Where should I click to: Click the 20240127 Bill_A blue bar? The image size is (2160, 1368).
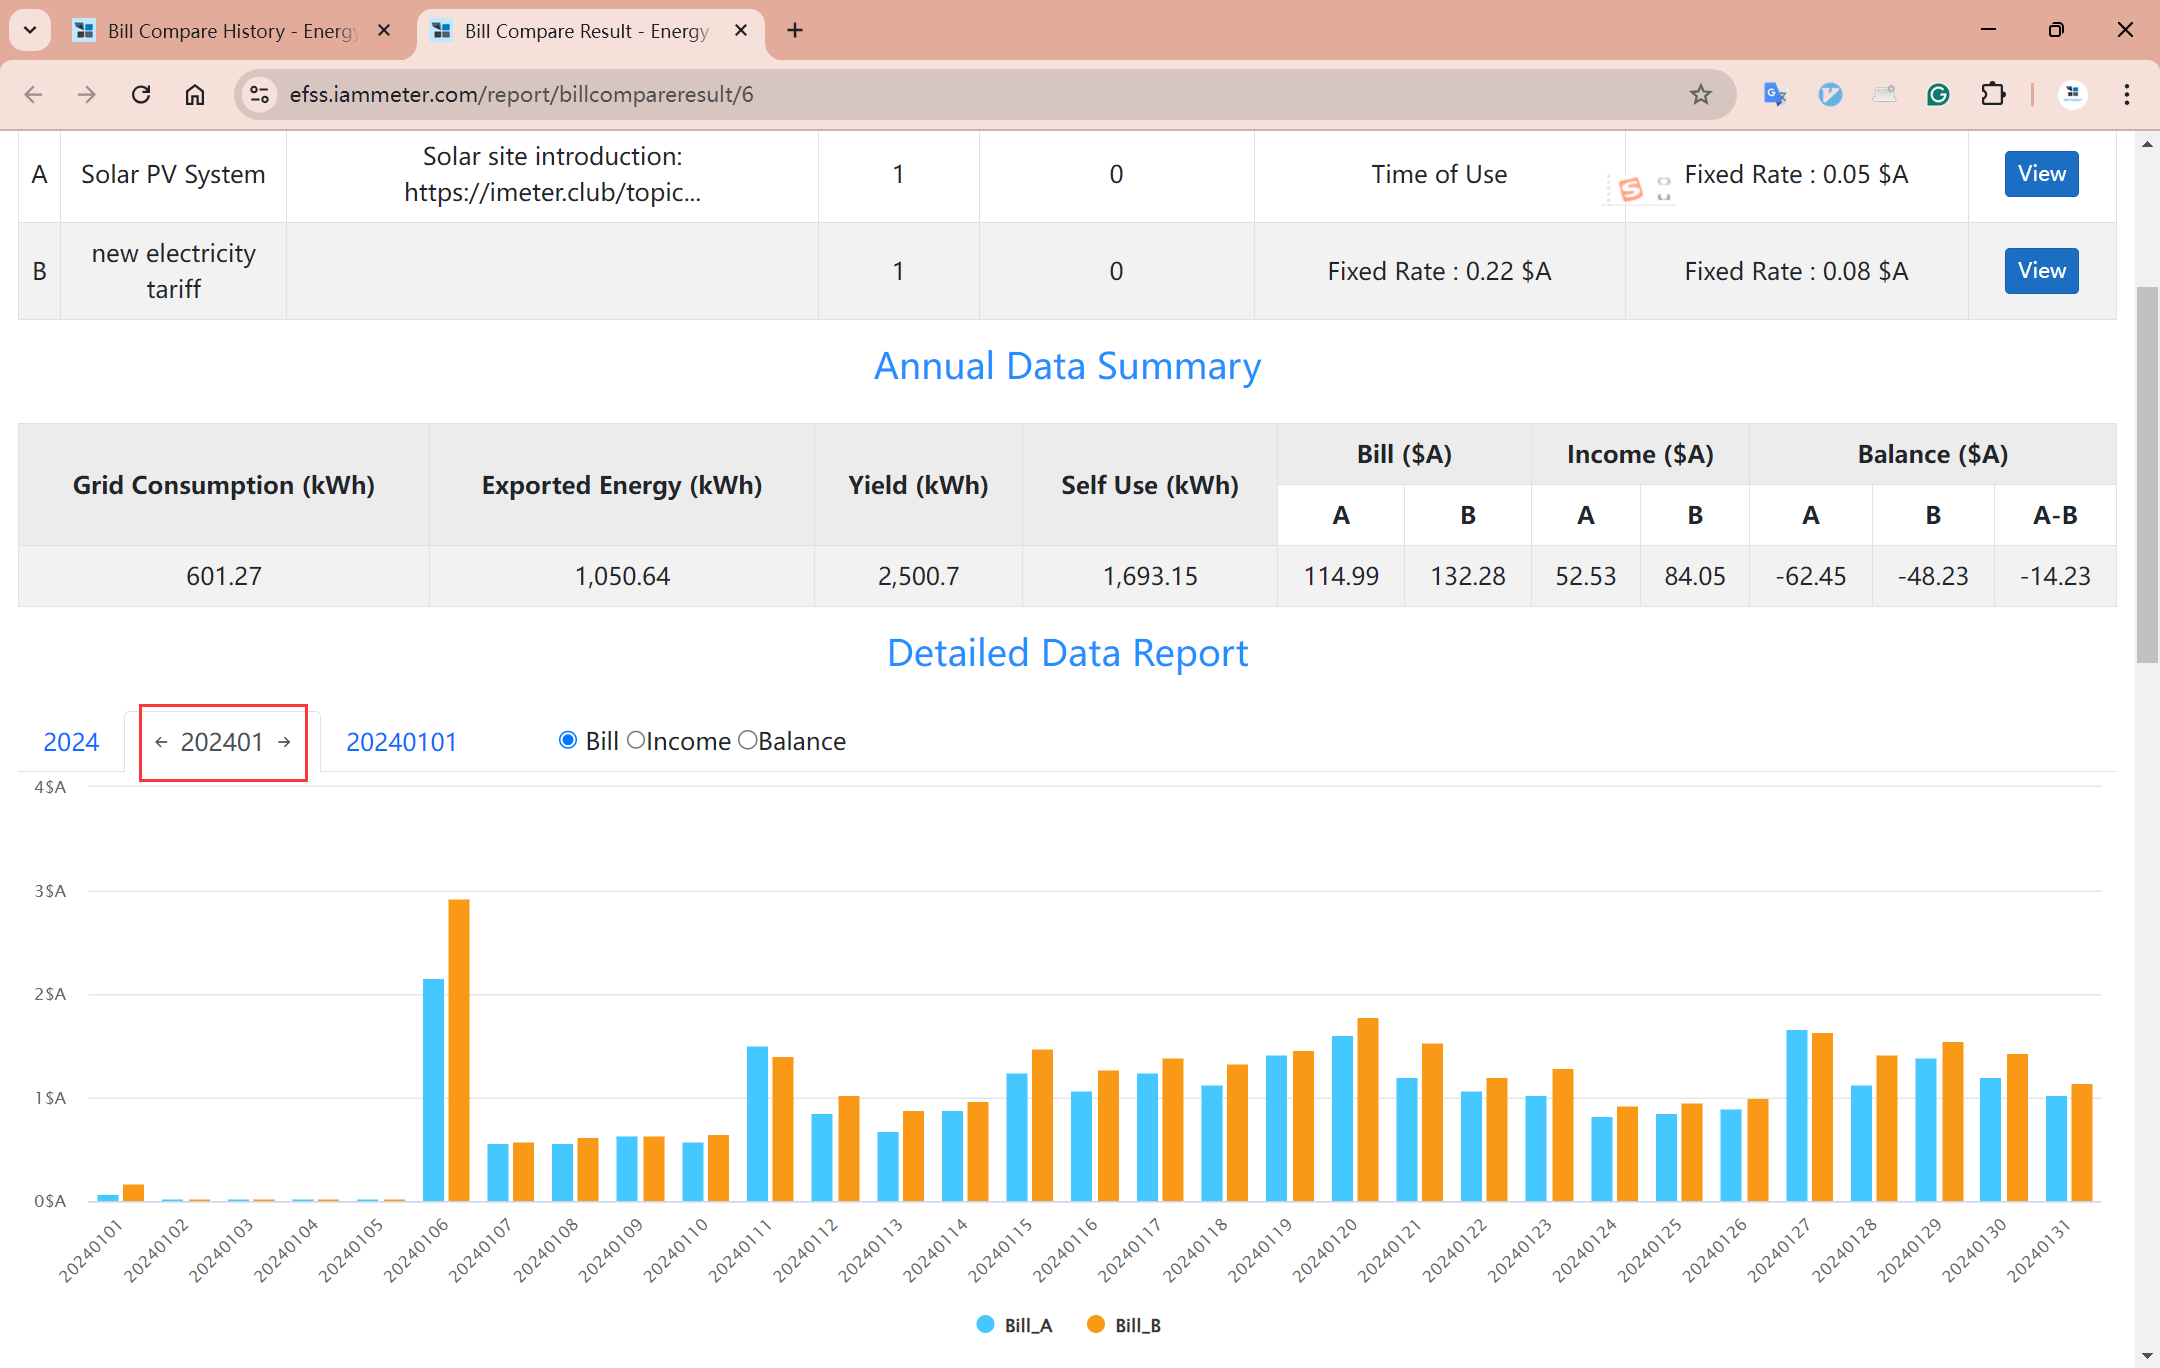(x=1797, y=1115)
